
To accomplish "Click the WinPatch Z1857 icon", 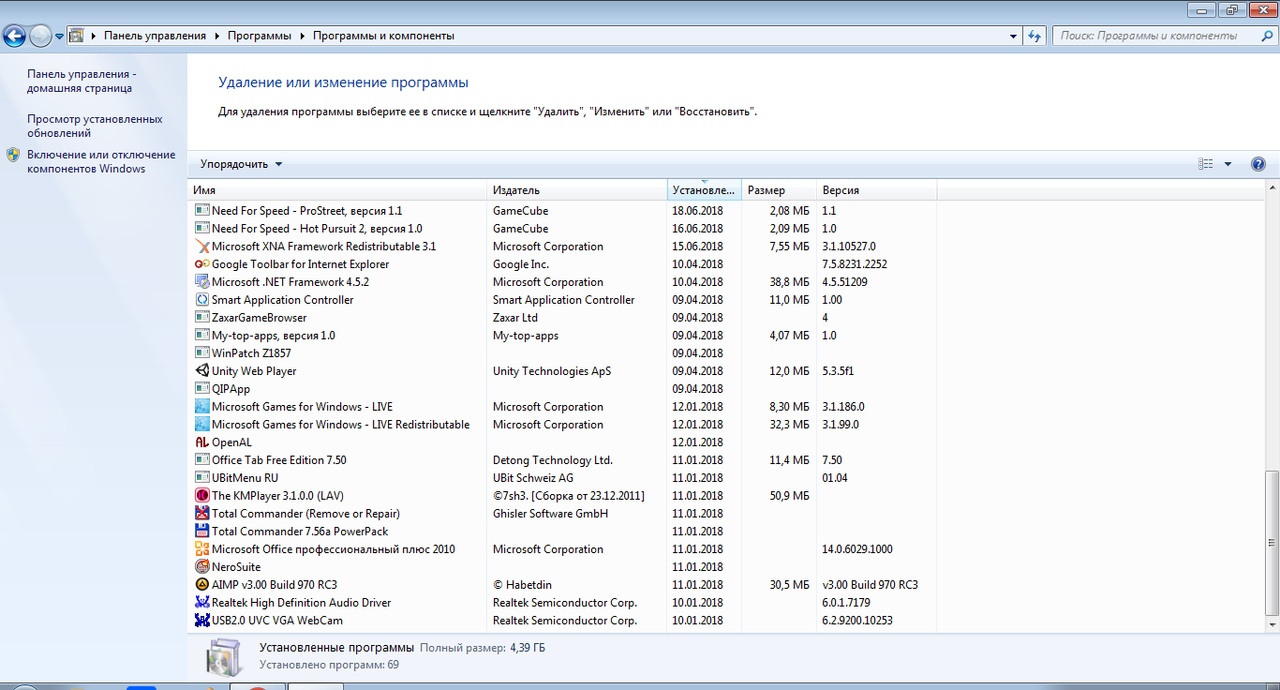I will click(202, 353).
